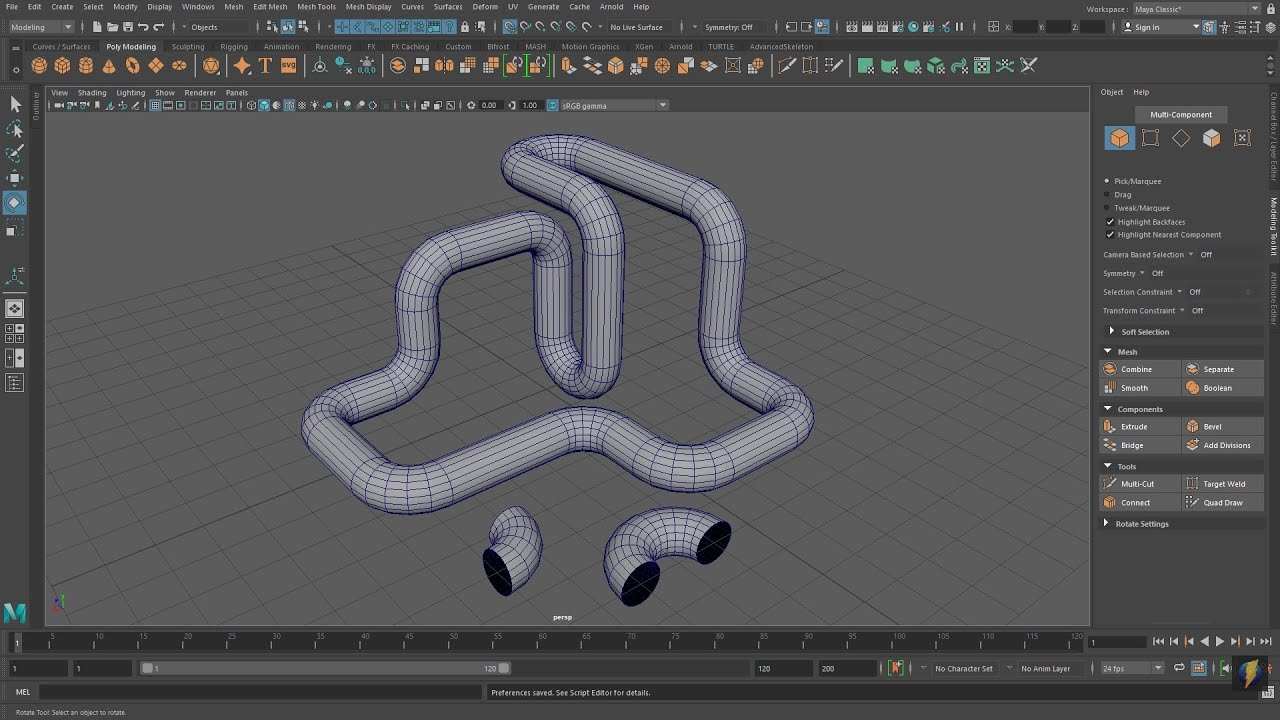This screenshot has width=1280, height=720.
Task: Select the Move tool in toolbox
Action: (14, 178)
